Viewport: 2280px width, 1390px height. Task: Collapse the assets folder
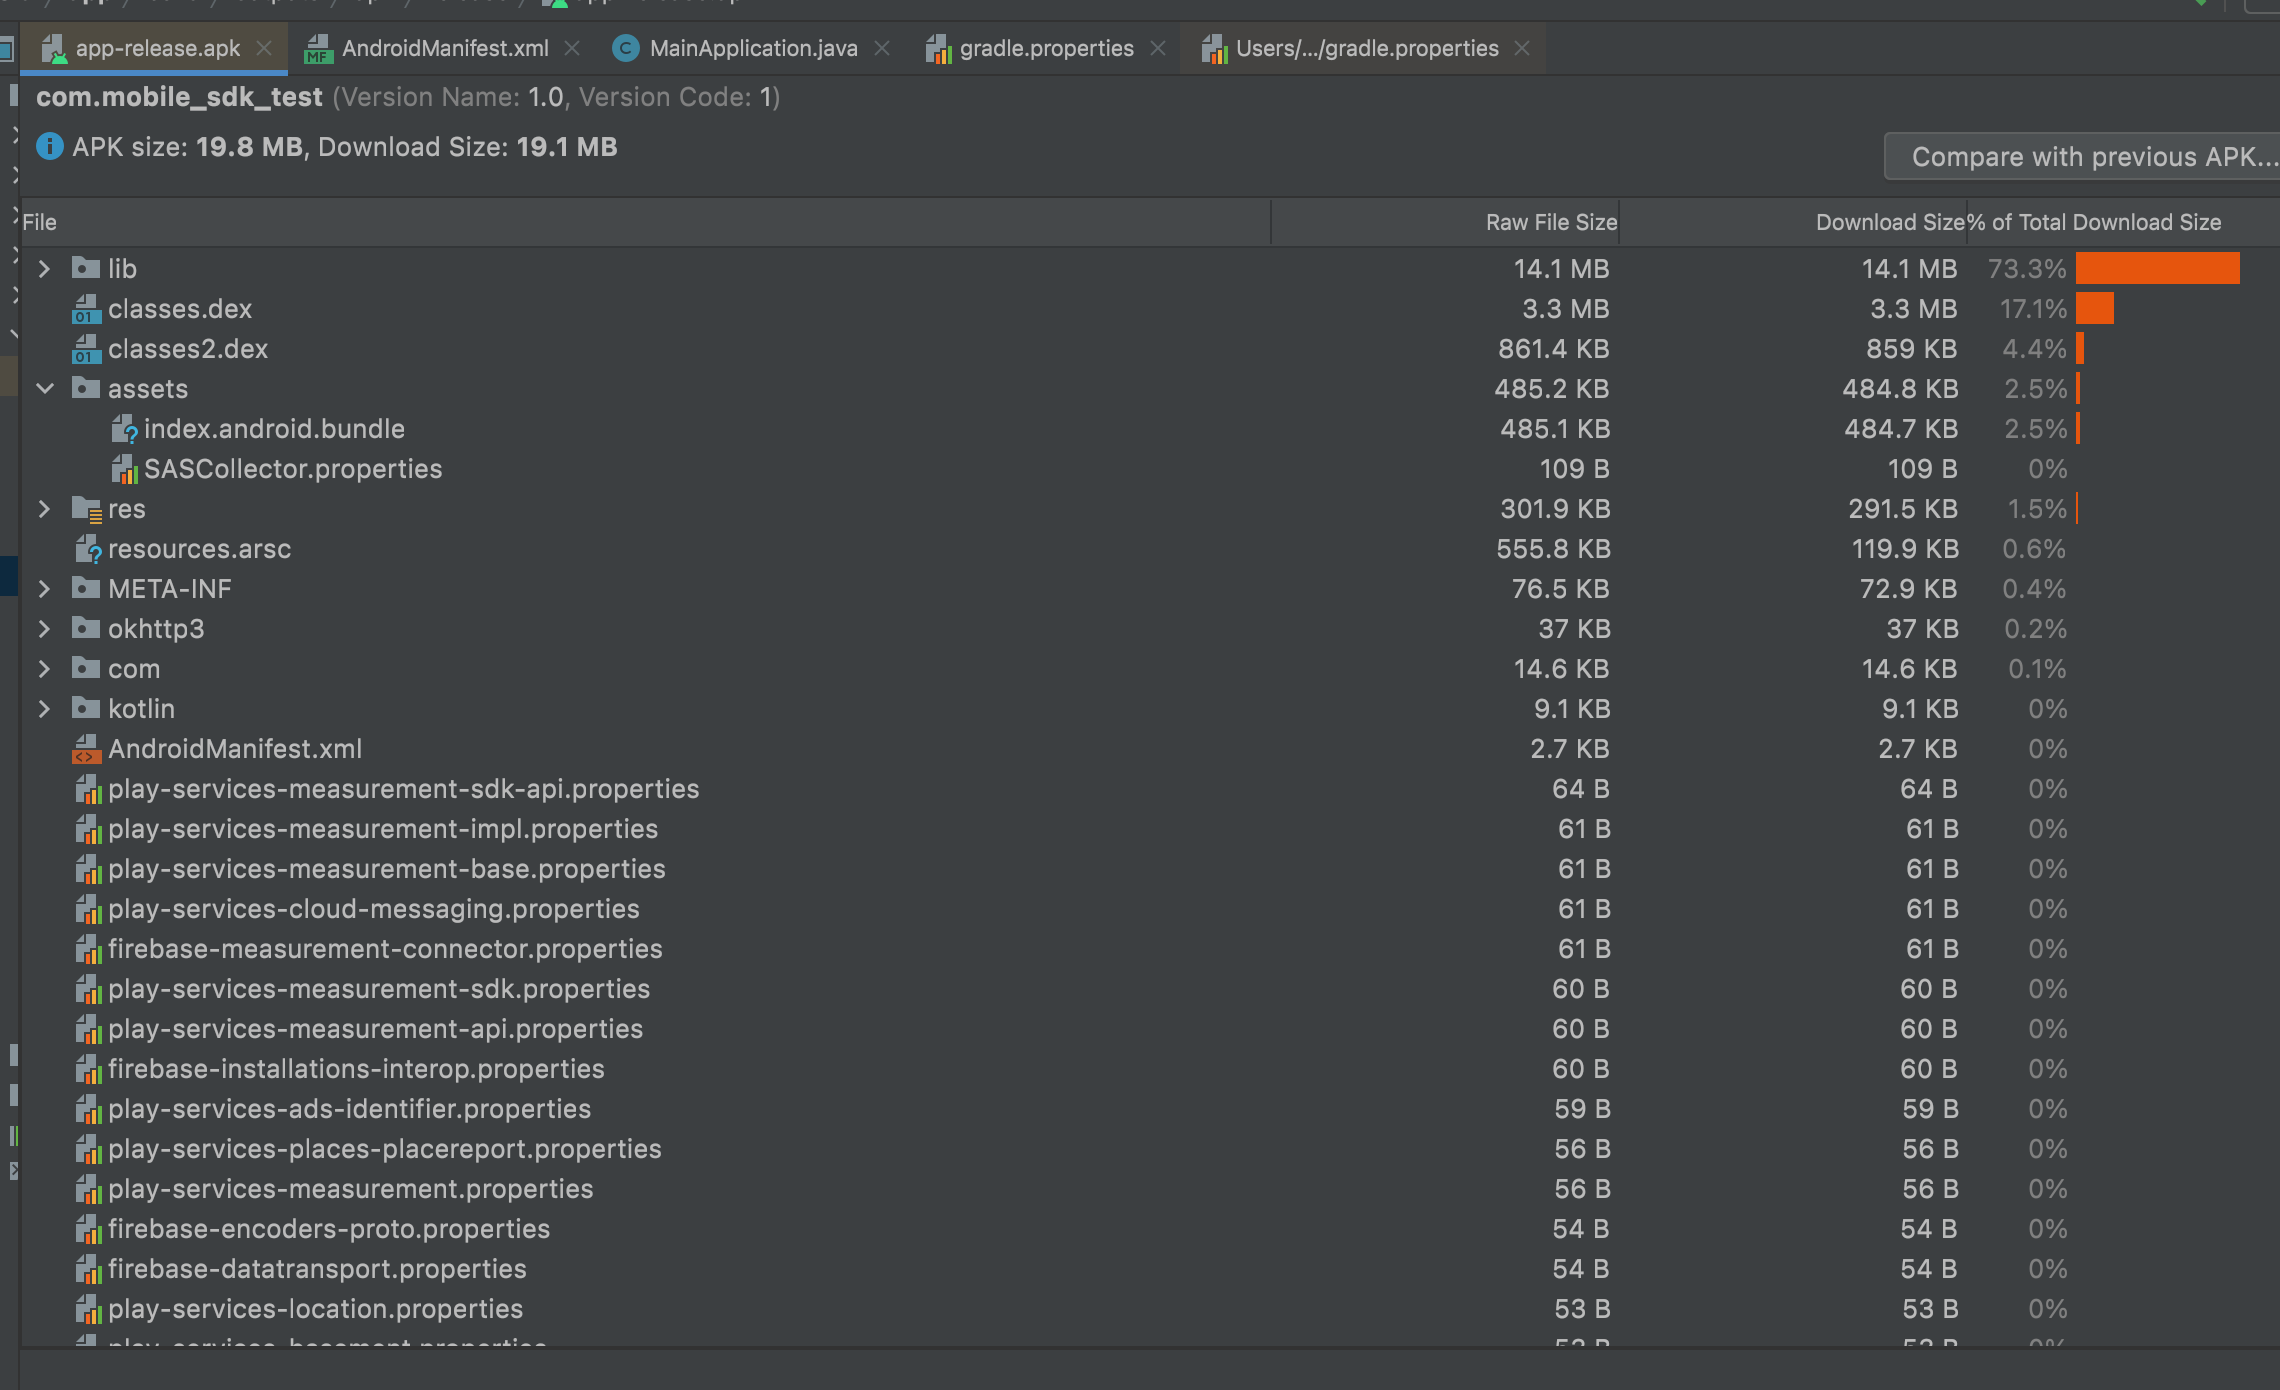[44, 388]
